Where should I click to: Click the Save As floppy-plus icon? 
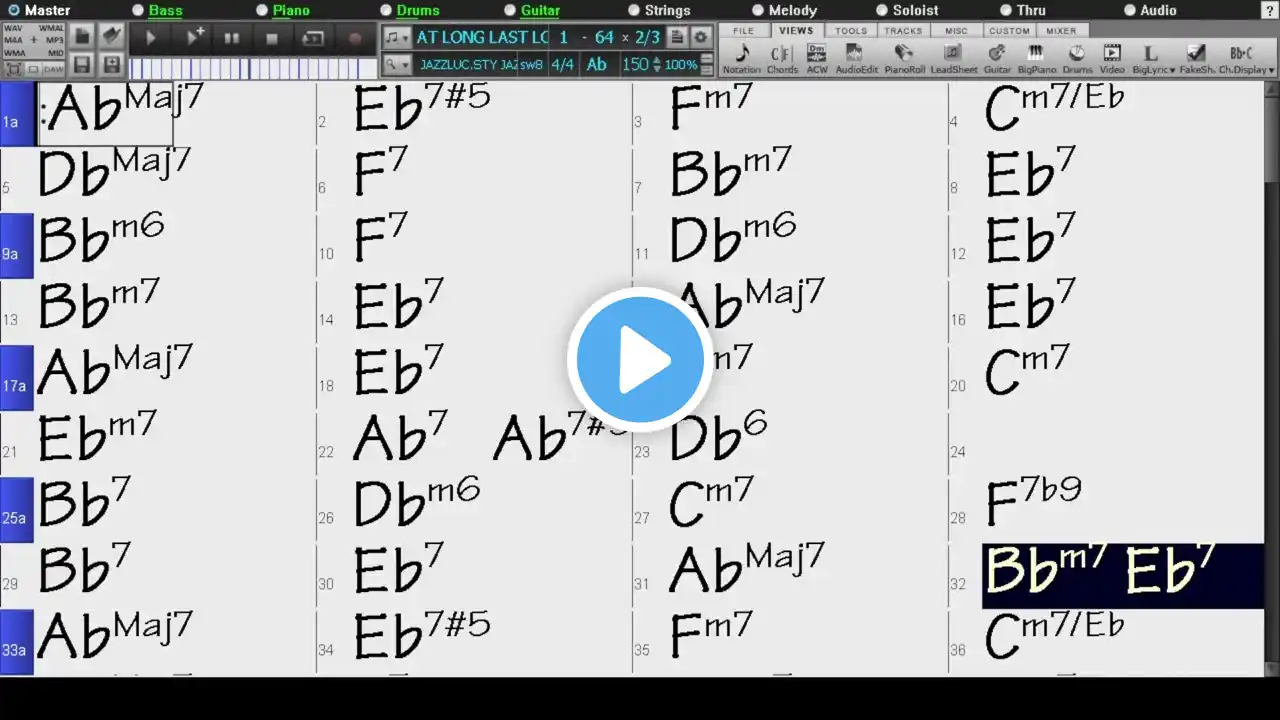point(112,66)
